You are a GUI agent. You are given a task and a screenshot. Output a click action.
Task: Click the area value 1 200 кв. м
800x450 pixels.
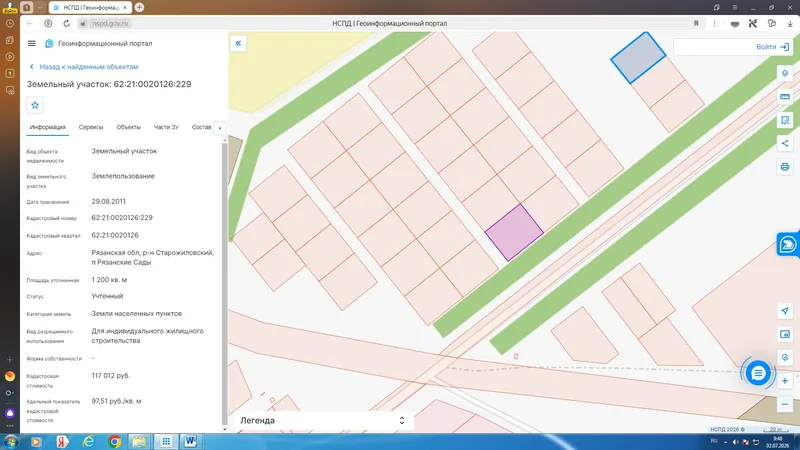pos(109,280)
